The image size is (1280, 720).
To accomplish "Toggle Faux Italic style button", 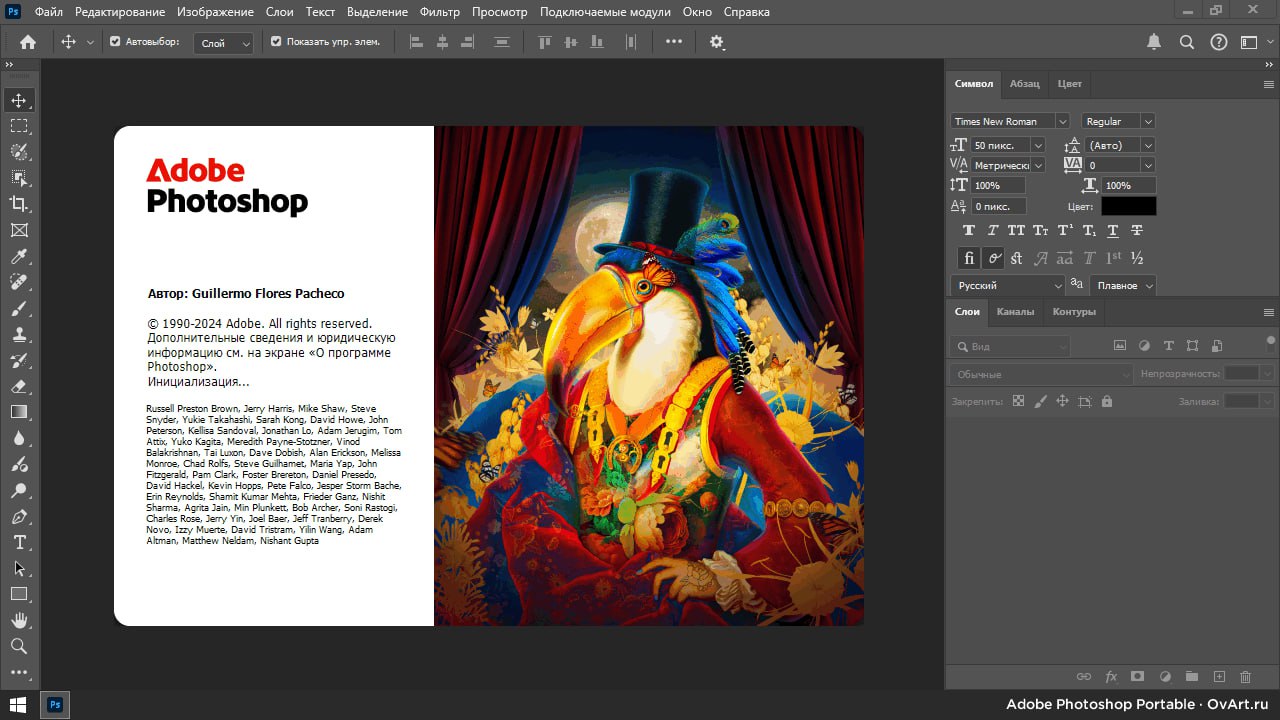I will tap(993, 230).
